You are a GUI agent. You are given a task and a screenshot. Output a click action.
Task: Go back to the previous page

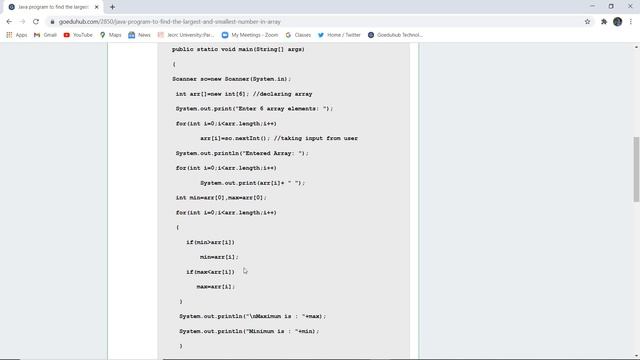point(9,22)
